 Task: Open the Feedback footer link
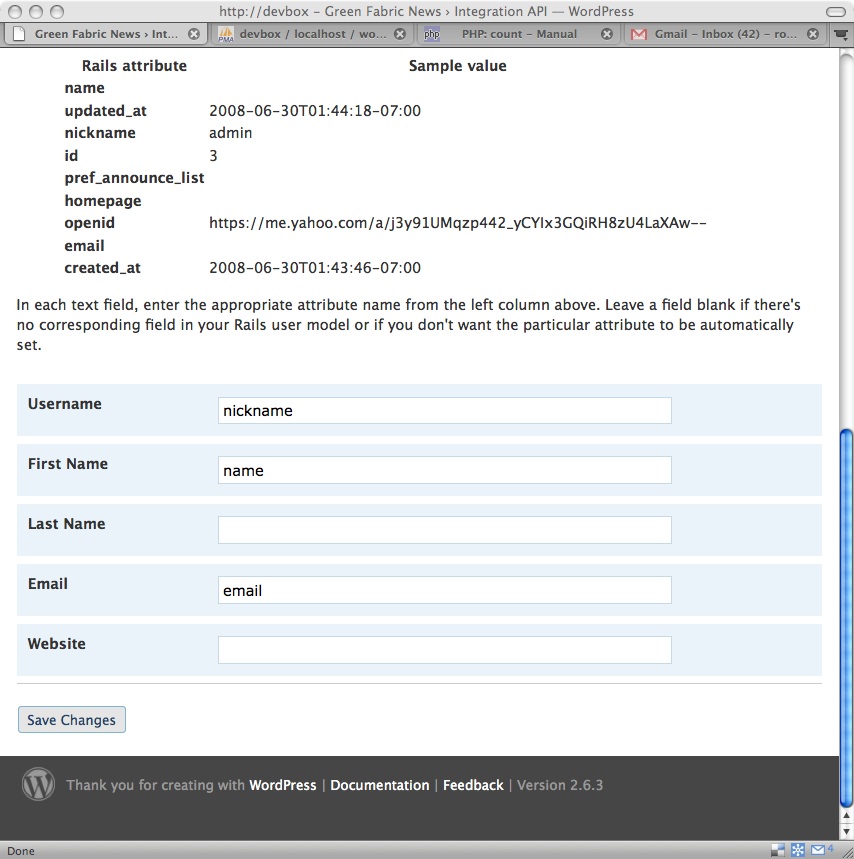point(473,785)
